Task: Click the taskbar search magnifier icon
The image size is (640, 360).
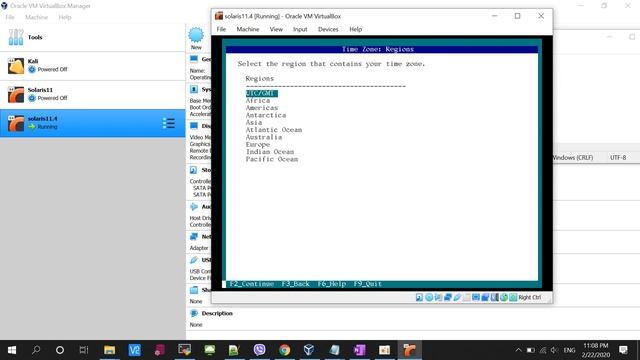Action: tap(36, 350)
